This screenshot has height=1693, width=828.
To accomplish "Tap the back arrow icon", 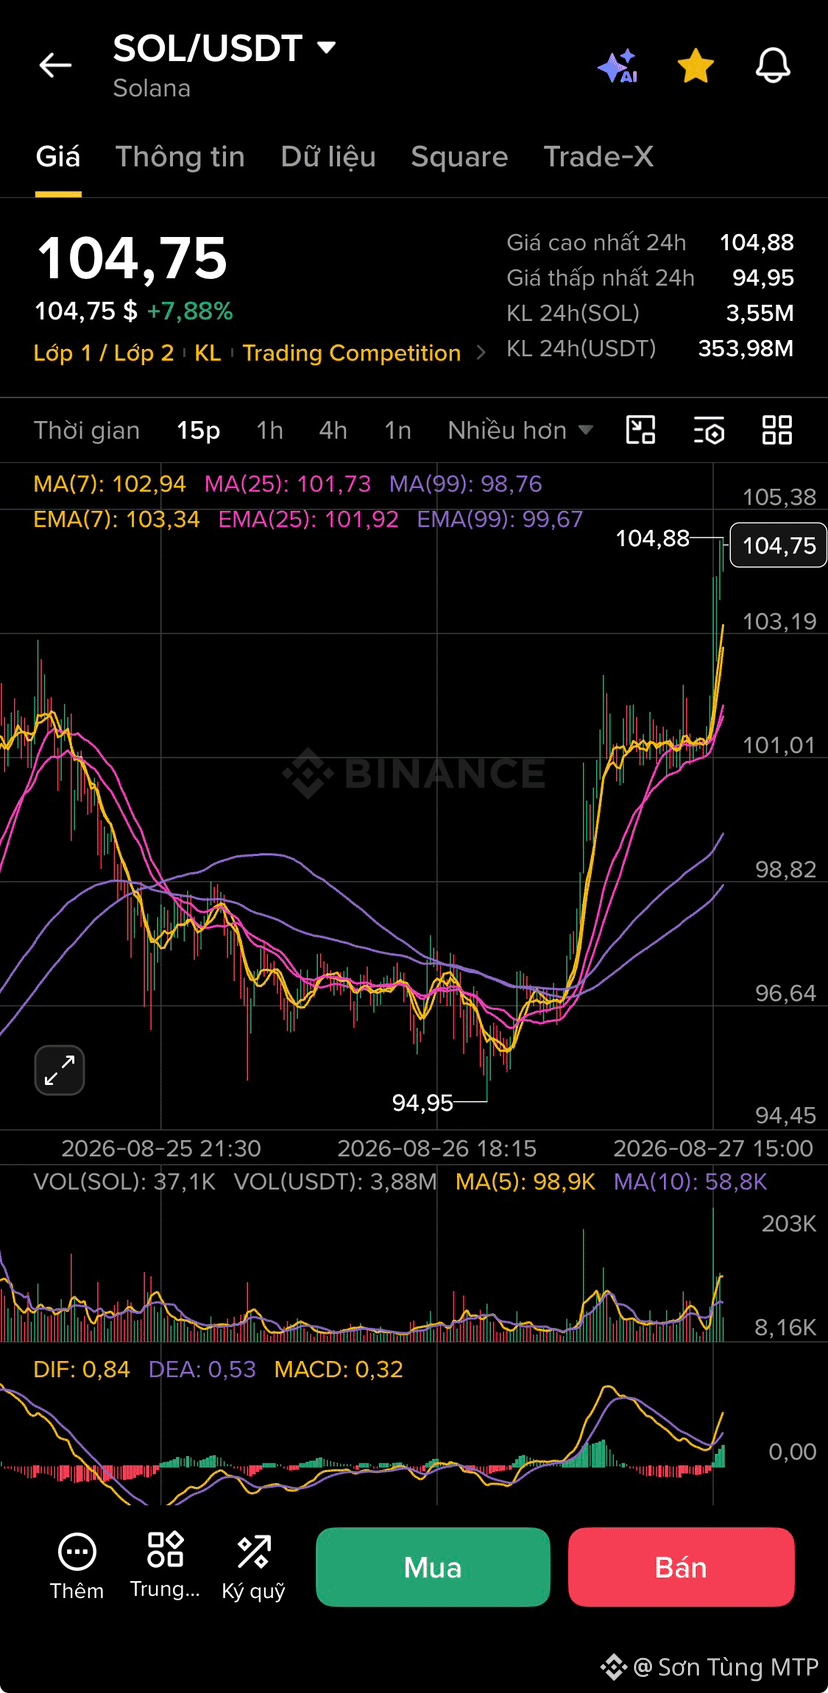I will (55, 66).
